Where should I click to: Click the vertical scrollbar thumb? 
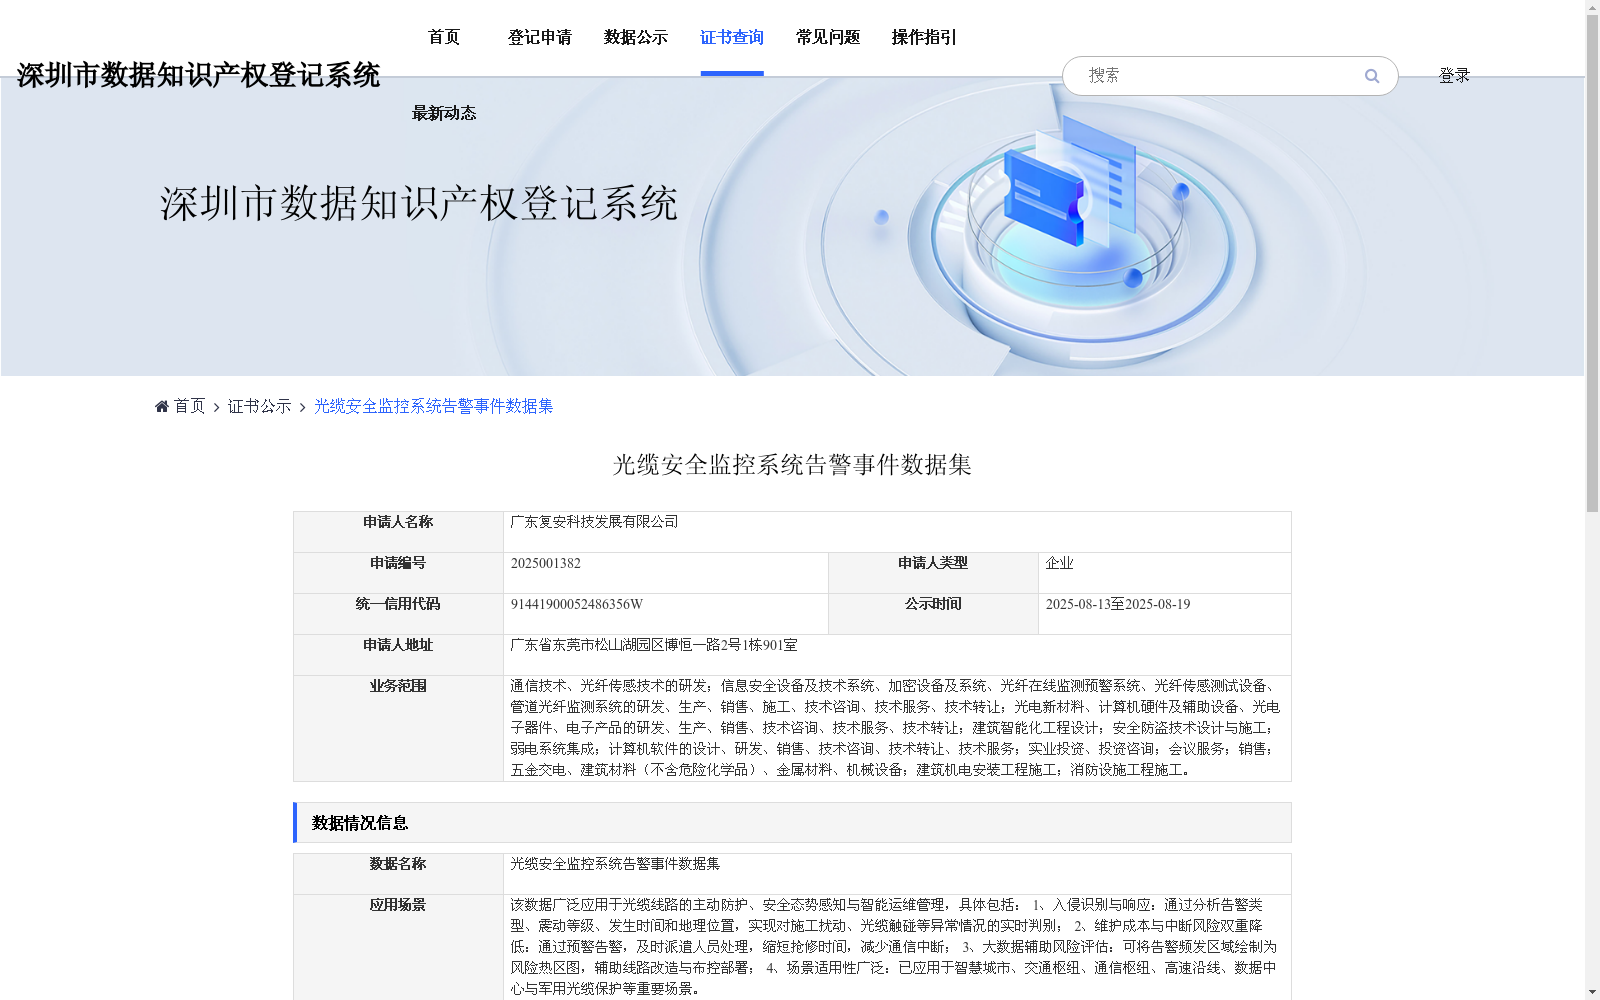(1592, 264)
